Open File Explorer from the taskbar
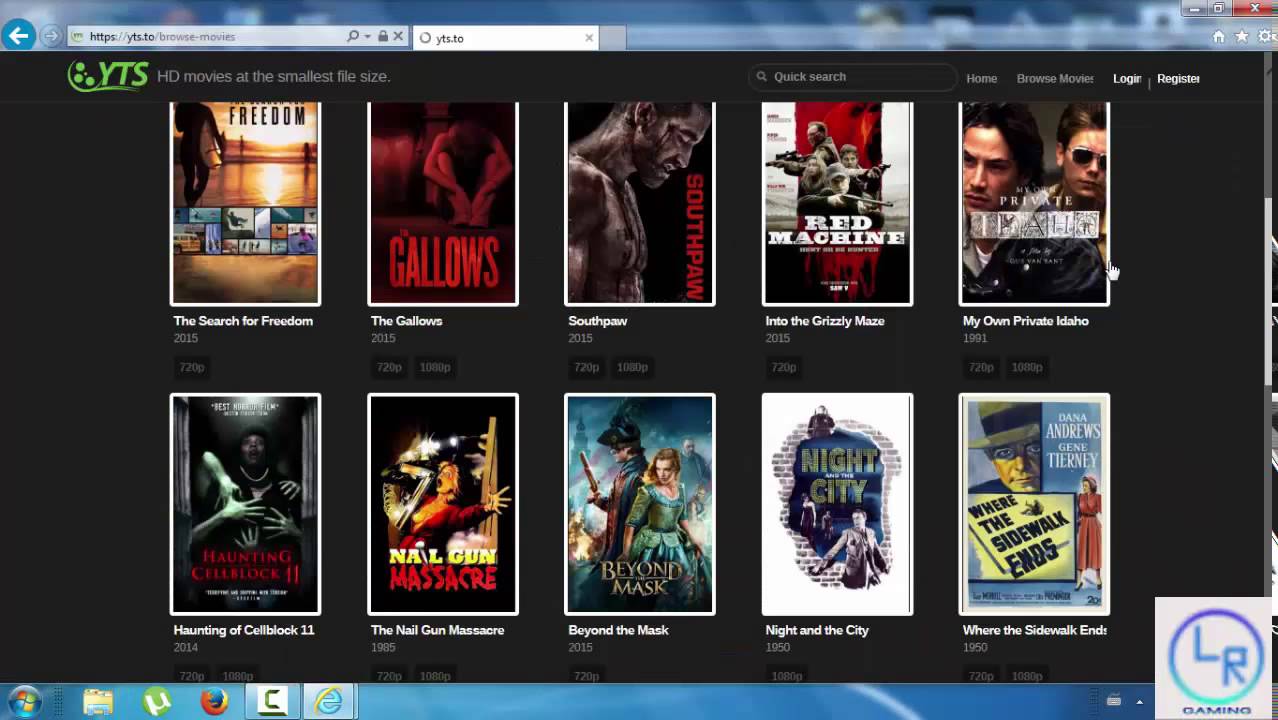 [97, 702]
